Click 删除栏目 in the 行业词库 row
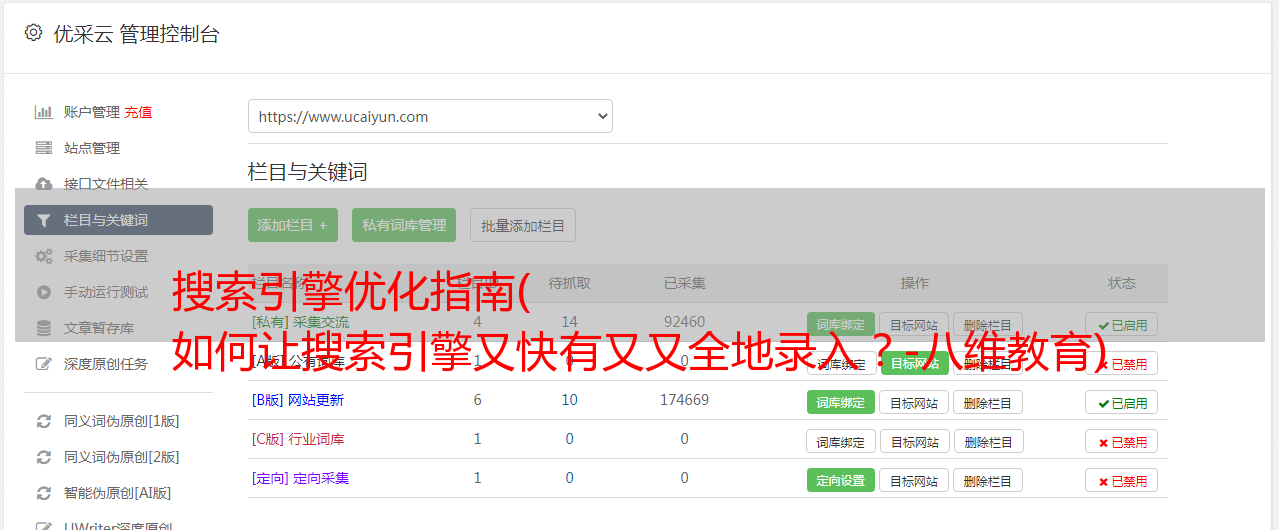Image resolution: width=1279 pixels, height=530 pixels. tap(988, 441)
